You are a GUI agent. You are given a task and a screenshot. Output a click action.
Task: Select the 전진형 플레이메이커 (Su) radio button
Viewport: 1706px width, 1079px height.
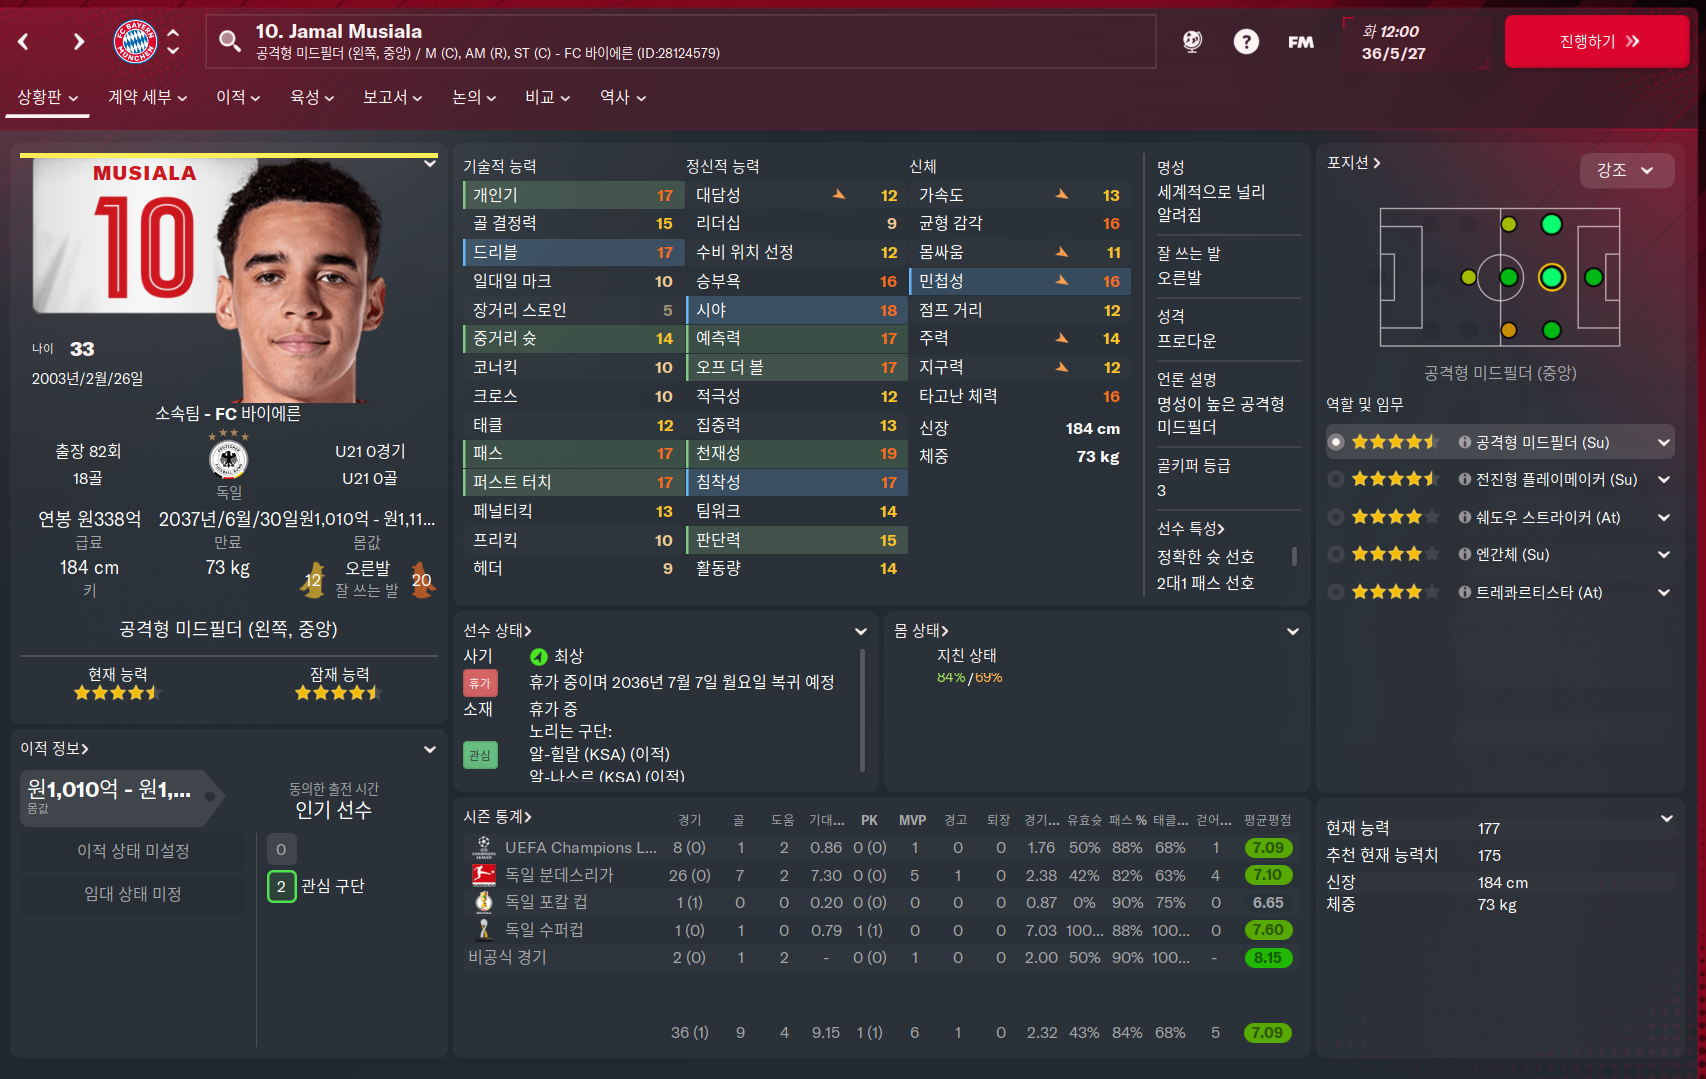[x=1336, y=479]
